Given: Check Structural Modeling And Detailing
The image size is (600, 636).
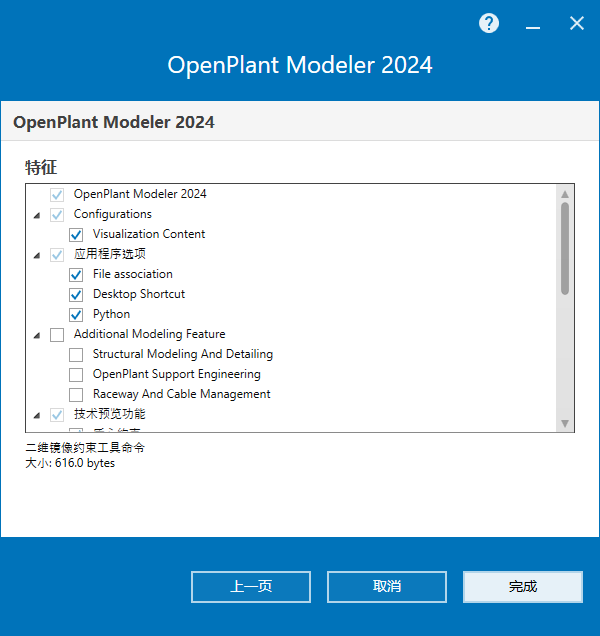Looking at the screenshot, I should pos(76,355).
